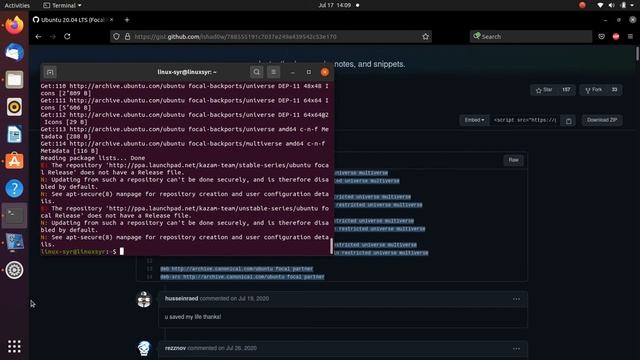Open the terminal hamburger menu

[273, 72]
